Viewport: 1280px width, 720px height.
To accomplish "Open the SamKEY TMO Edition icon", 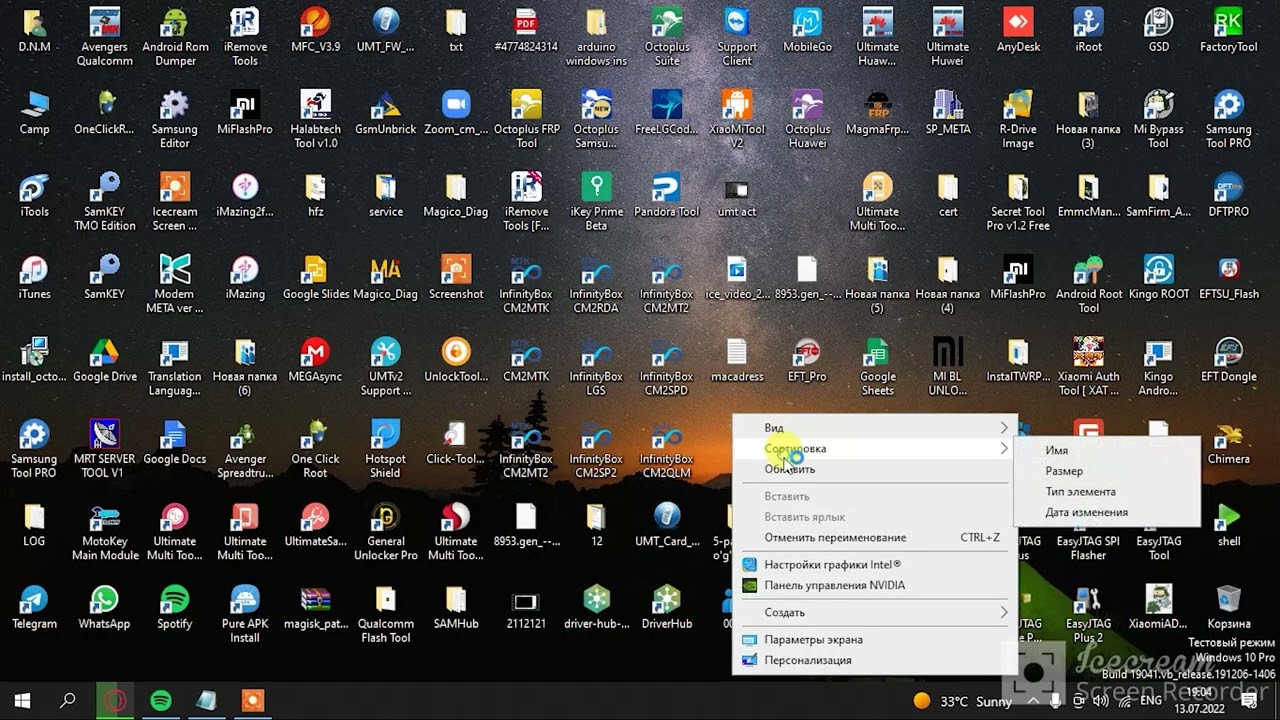I will pyautogui.click(x=105, y=201).
